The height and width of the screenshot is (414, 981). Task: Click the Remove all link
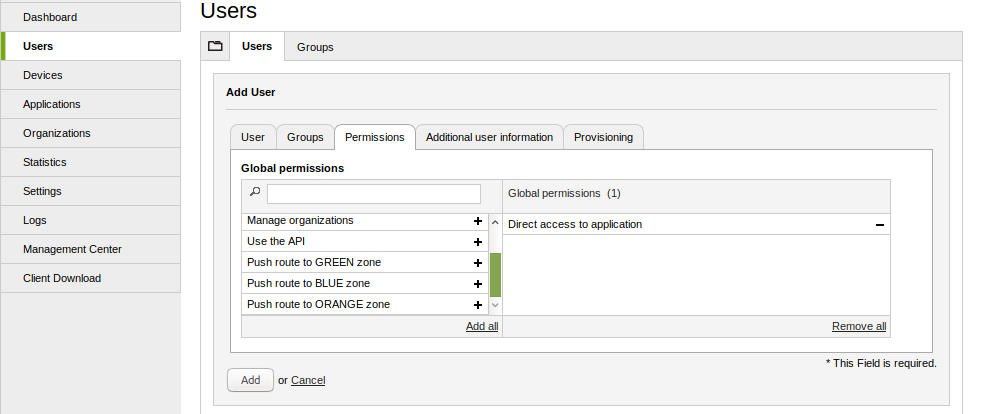[858, 327]
